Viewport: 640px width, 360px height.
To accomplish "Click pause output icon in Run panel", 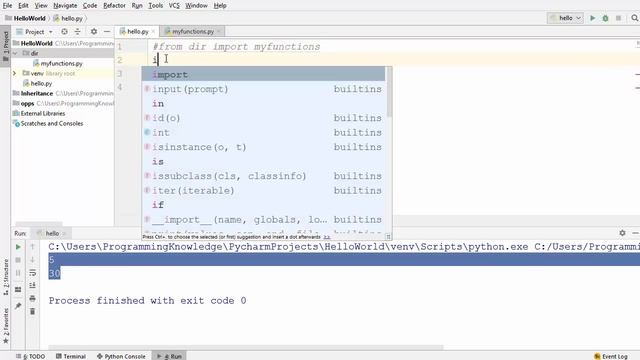I will point(18,273).
